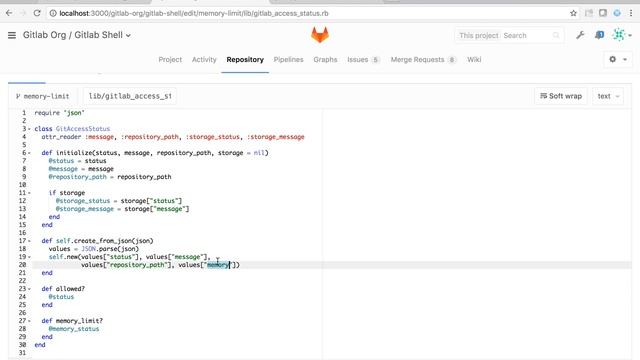Collapse the memory_limit? fold at line 27

tap(29, 321)
